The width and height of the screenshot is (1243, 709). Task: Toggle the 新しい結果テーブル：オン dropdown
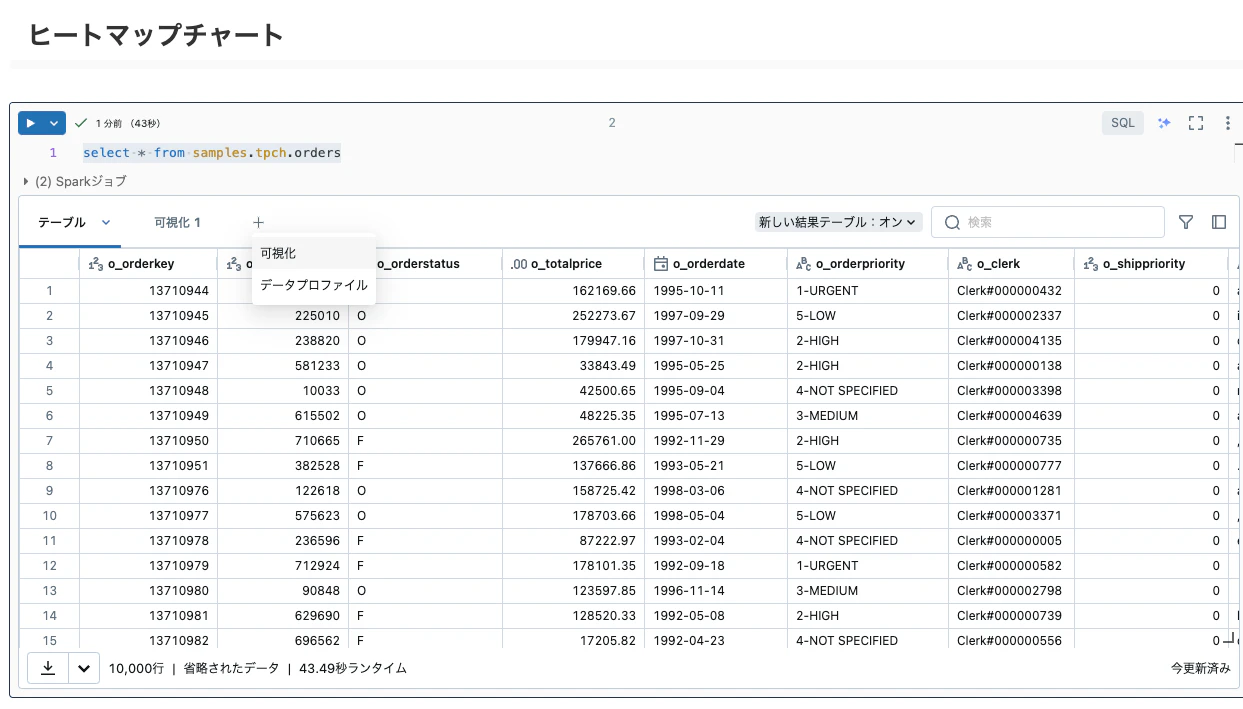click(838, 222)
